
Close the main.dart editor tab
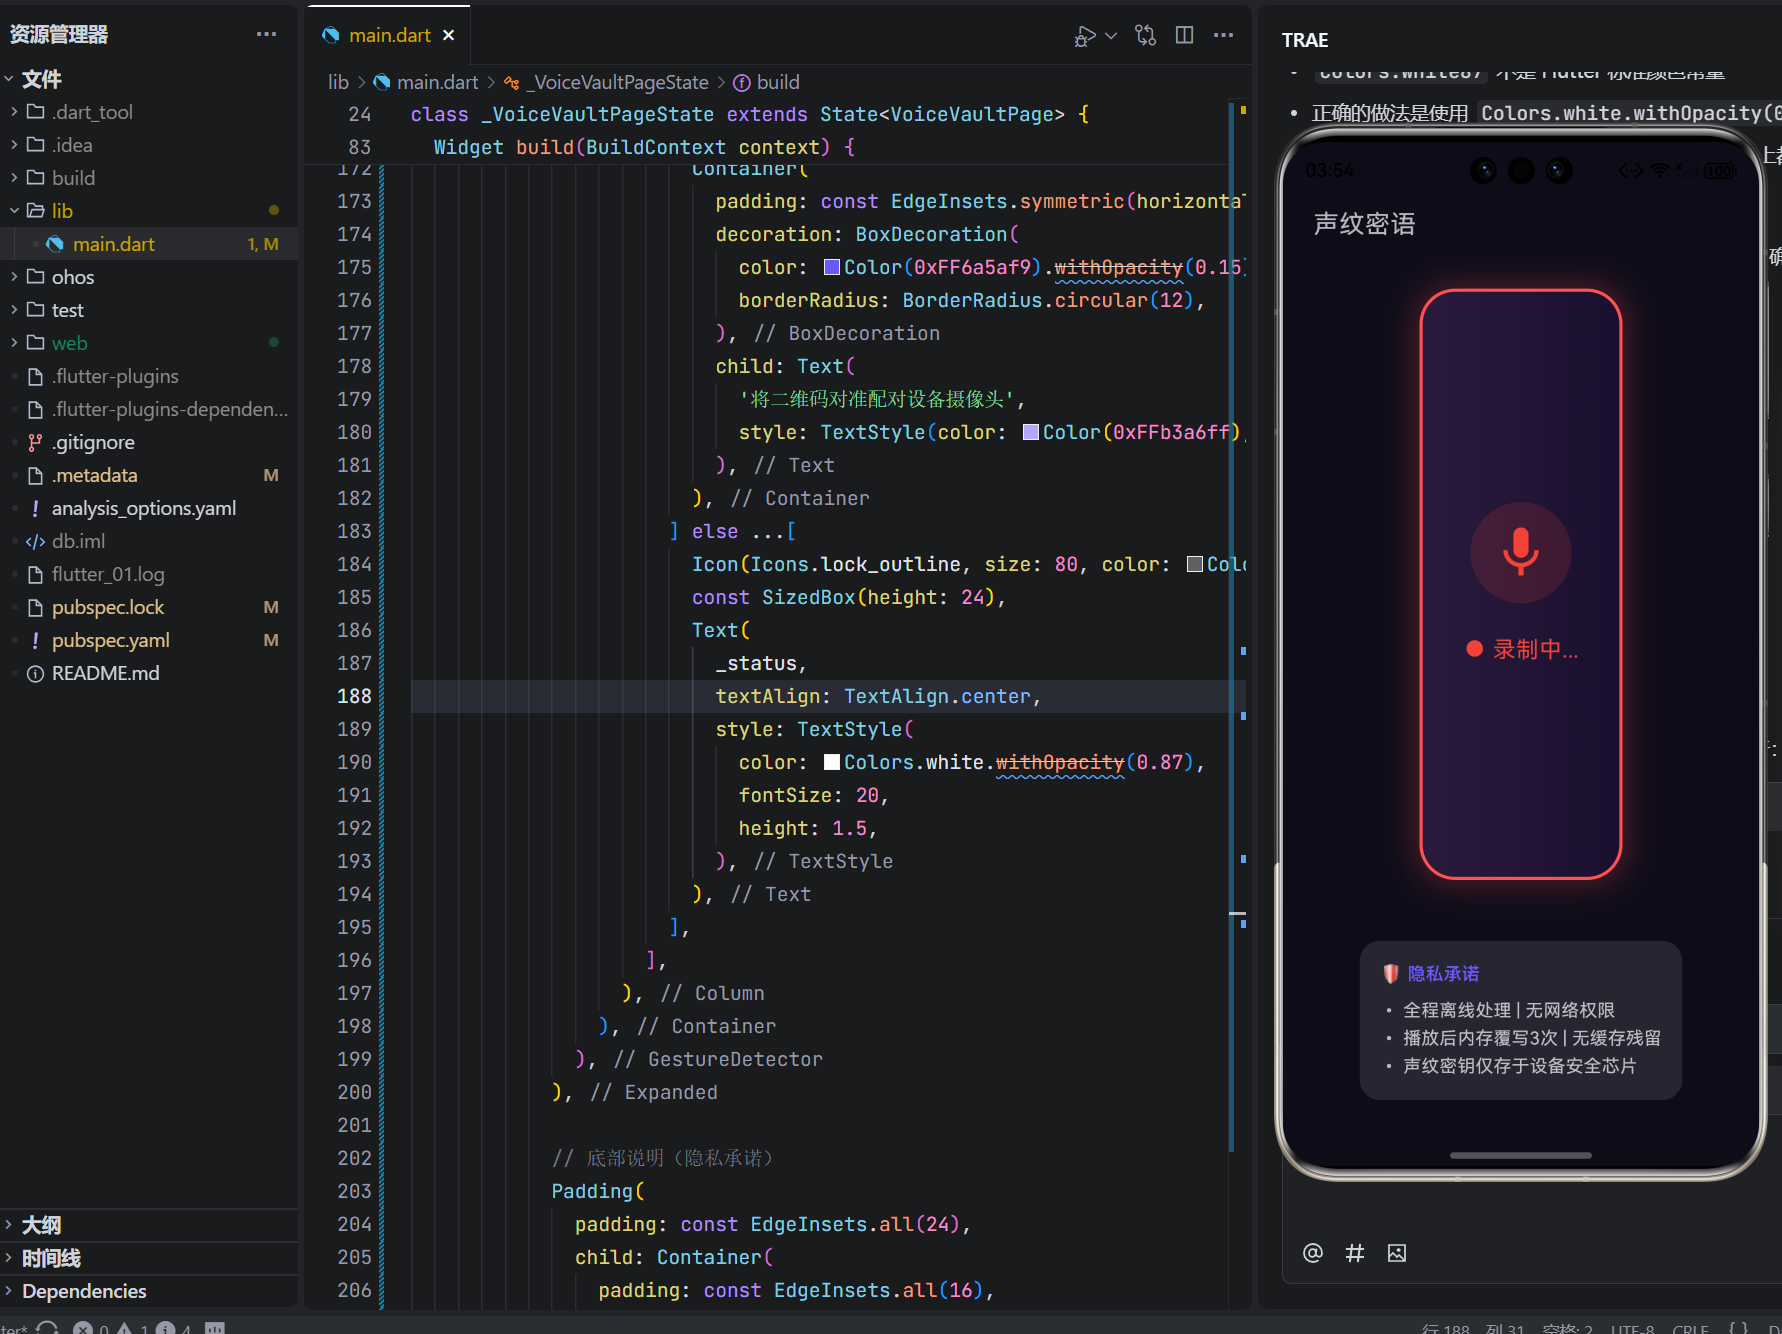click(x=449, y=35)
